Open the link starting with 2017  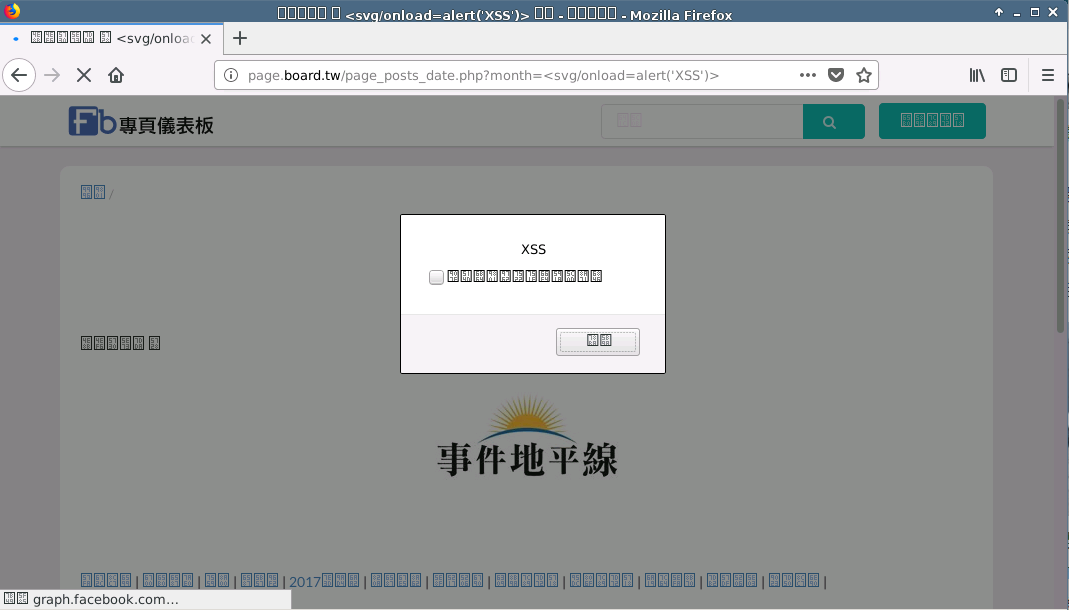pyautogui.click(x=324, y=581)
